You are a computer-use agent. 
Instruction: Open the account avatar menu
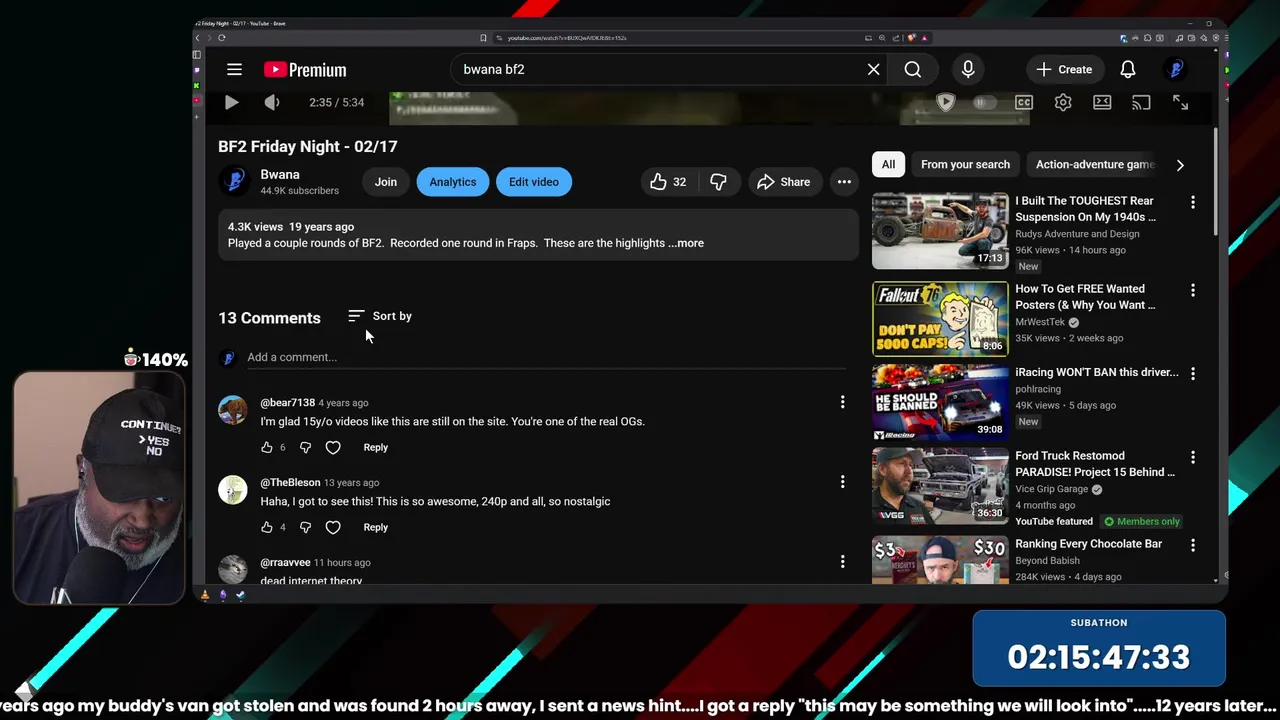pyautogui.click(x=1176, y=69)
